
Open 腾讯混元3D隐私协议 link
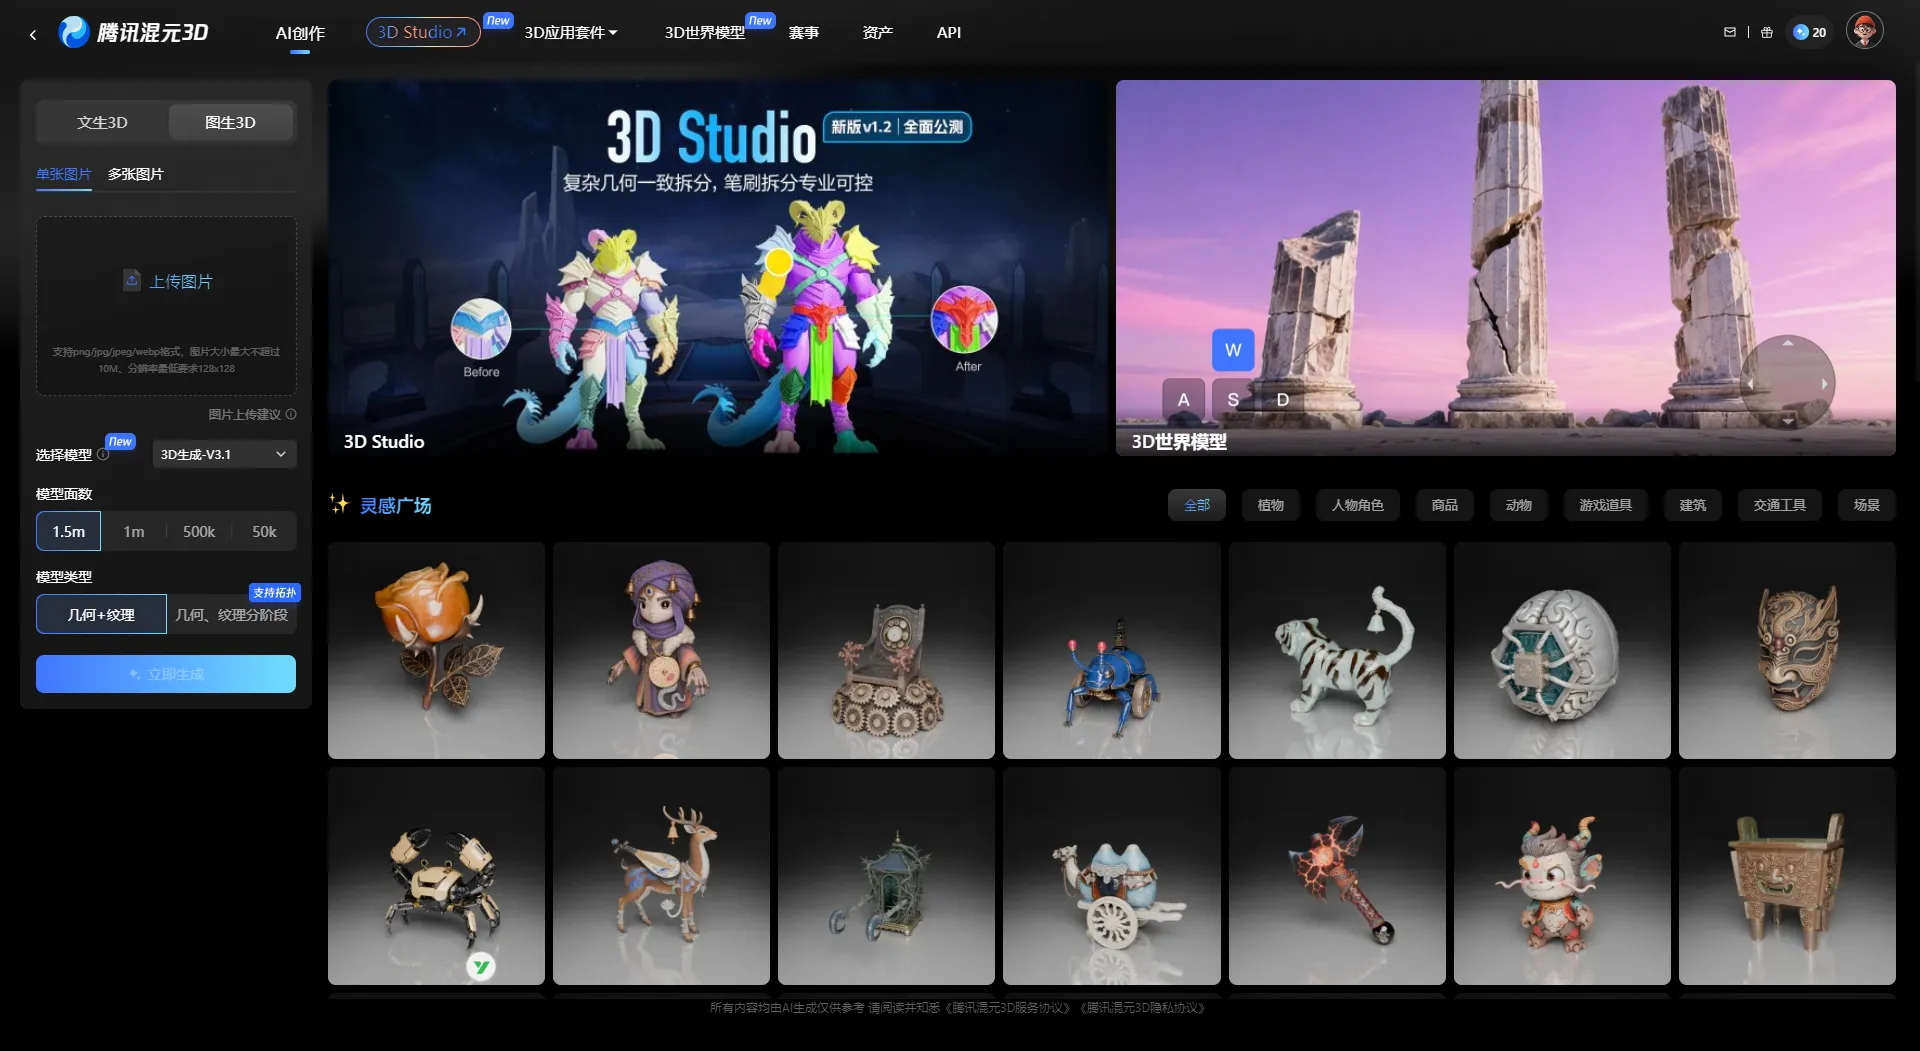tap(1144, 1008)
